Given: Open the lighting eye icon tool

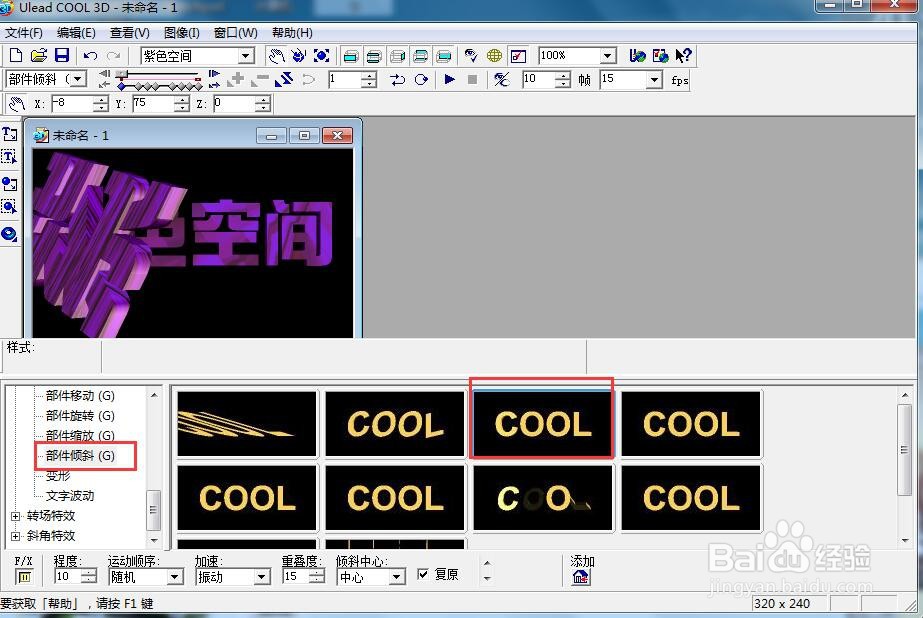Looking at the screenshot, I should tap(470, 56).
